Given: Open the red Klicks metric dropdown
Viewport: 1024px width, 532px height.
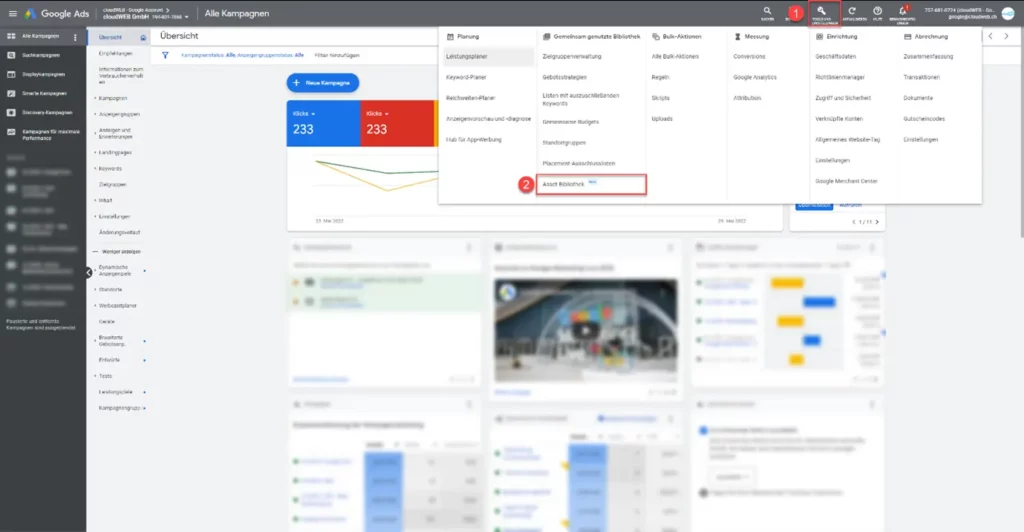Looking at the screenshot, I should 377,114.
